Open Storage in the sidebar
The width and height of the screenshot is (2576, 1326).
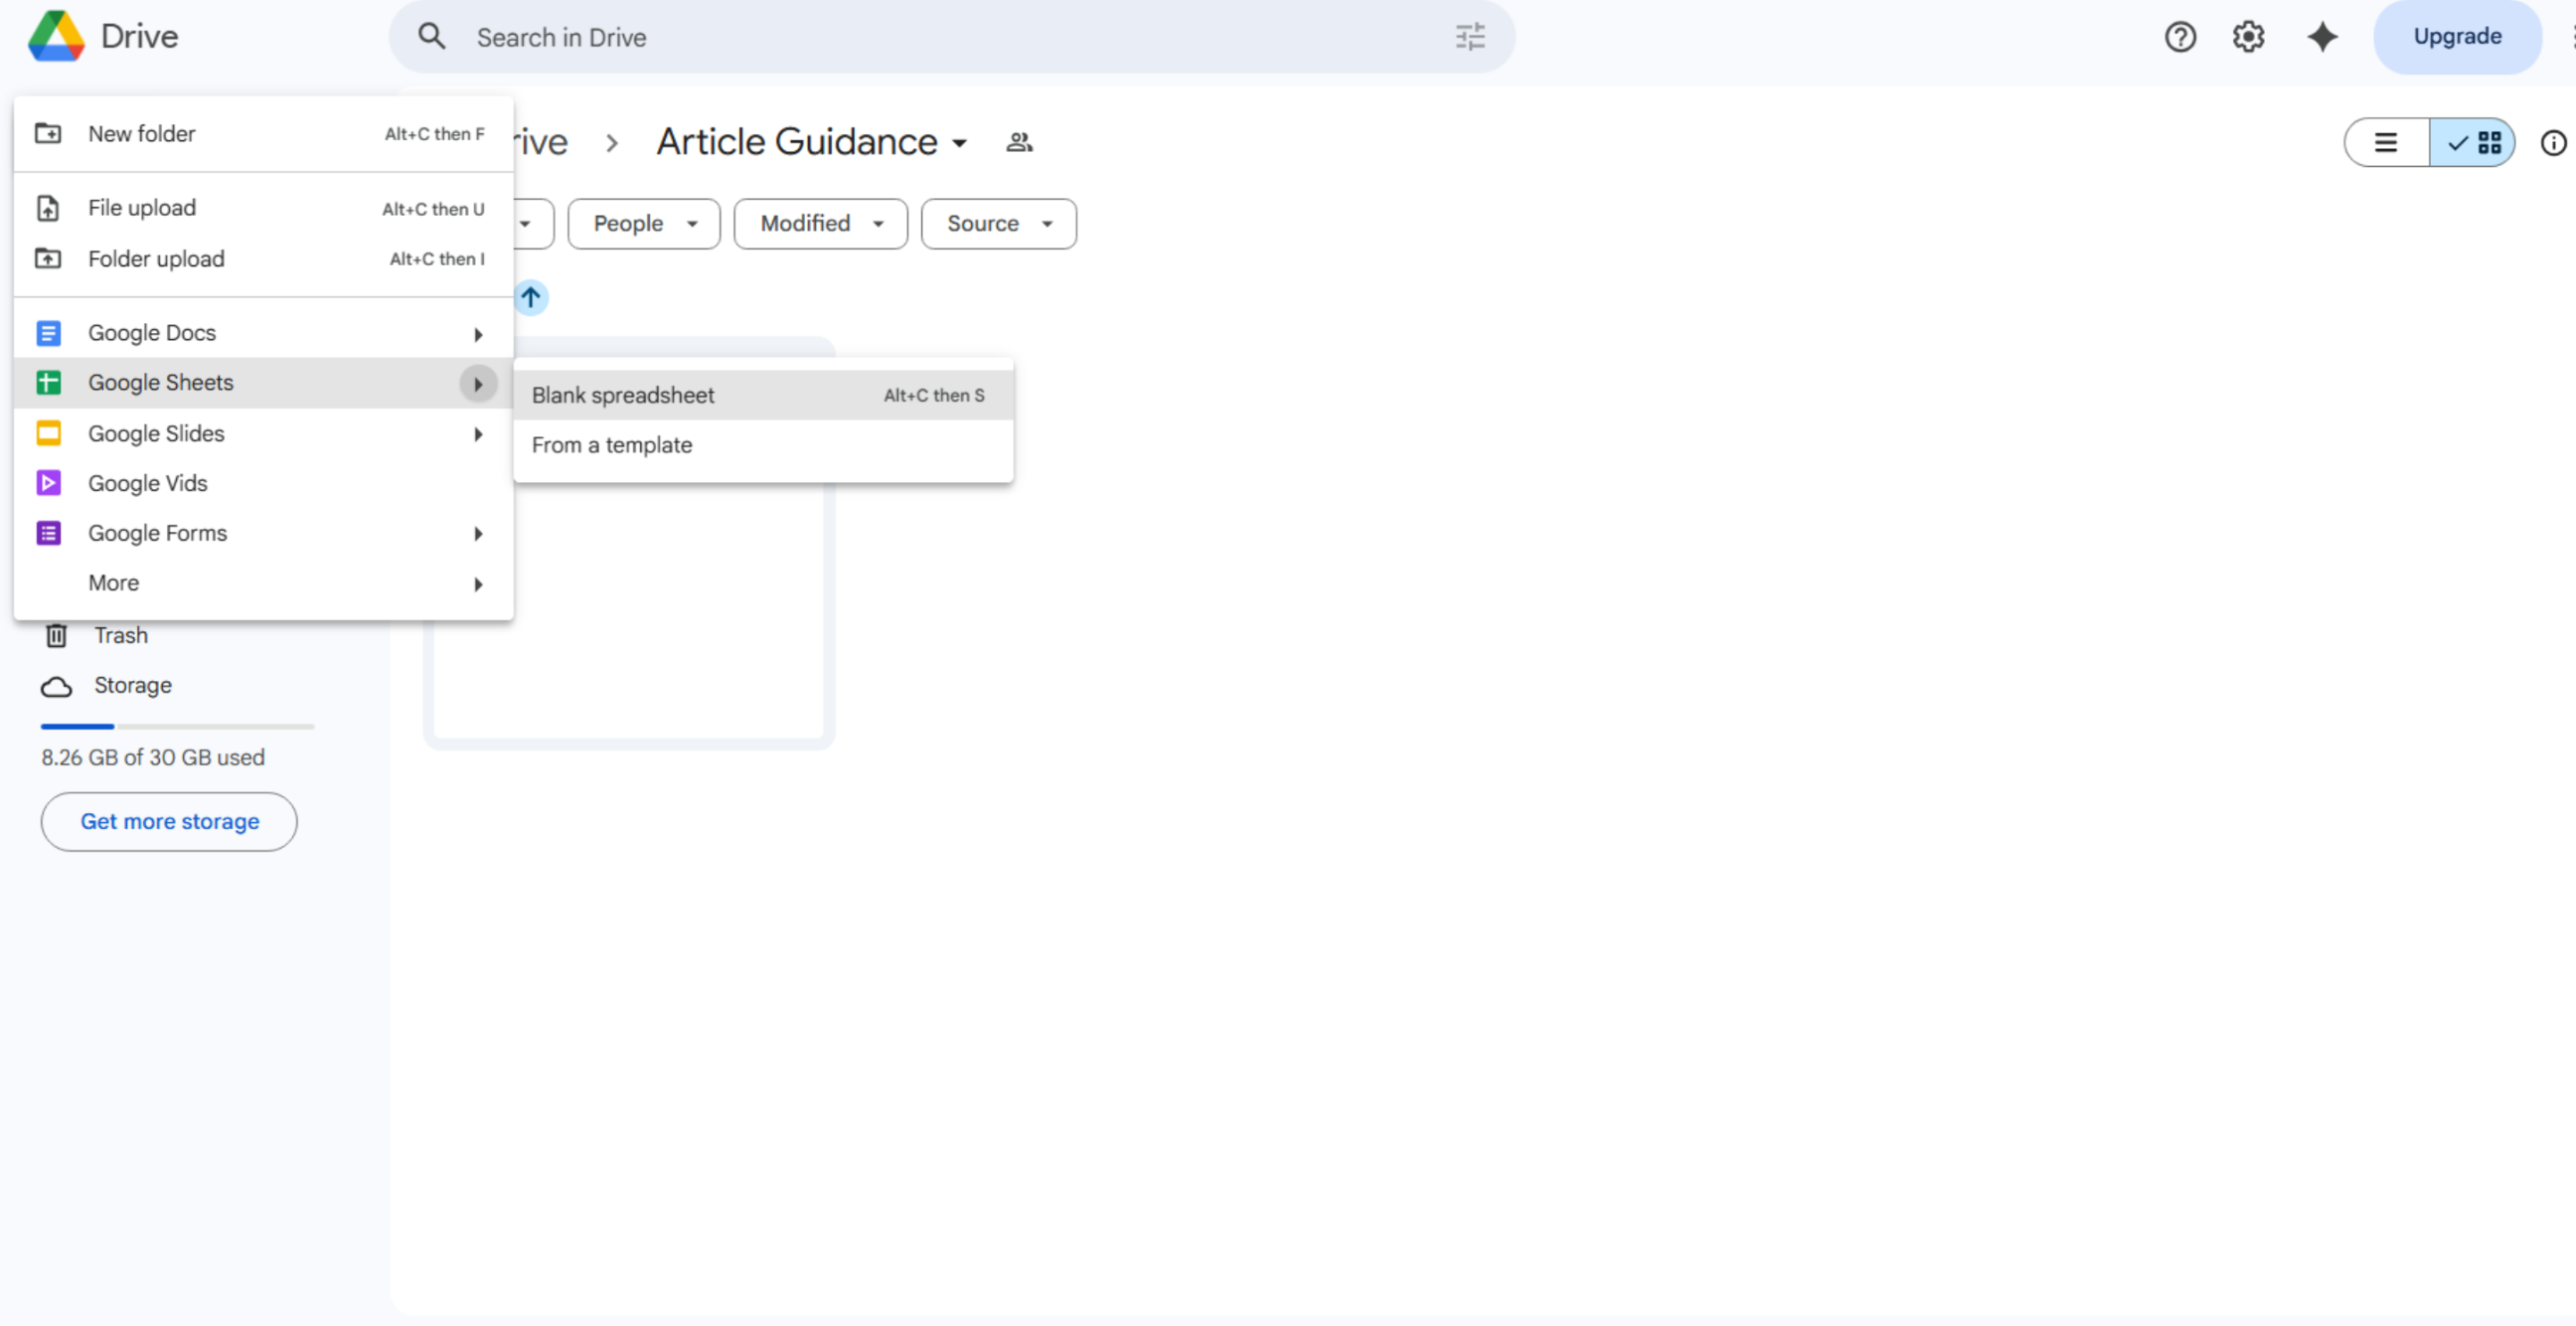click(133, 685)
